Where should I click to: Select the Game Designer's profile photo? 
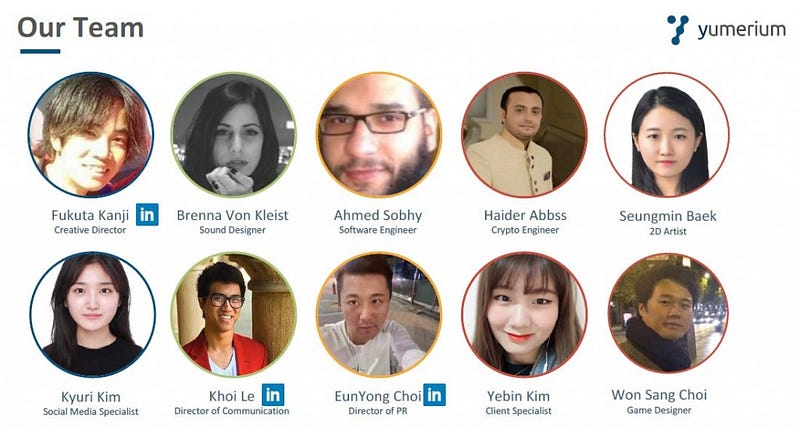click(x=668, y=313)
